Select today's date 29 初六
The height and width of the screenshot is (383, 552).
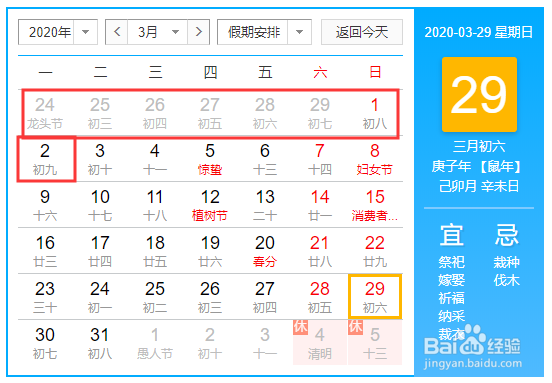tap(375, 297)
